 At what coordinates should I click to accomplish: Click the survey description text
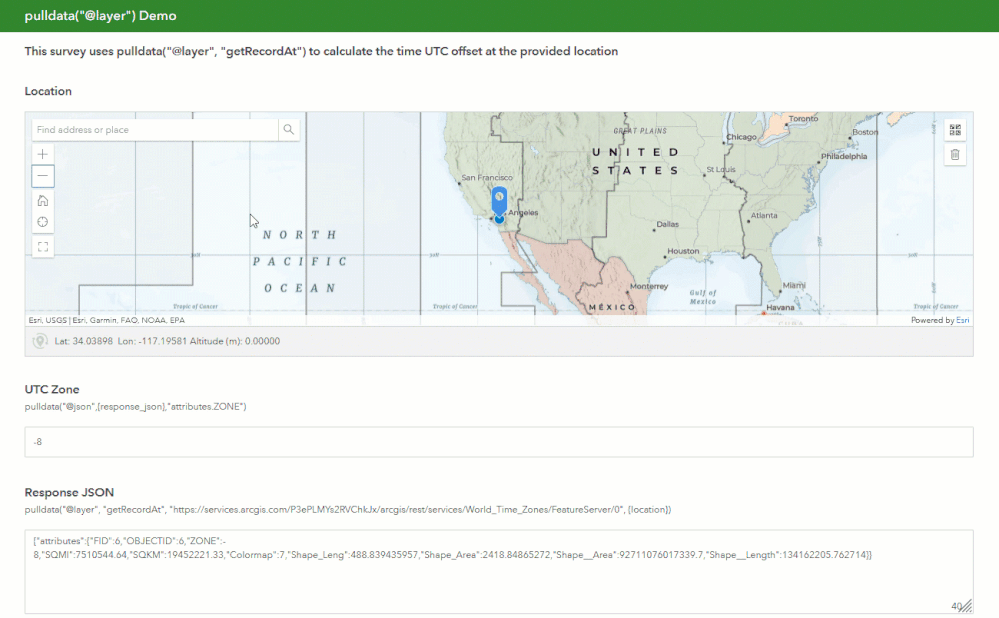321,51
